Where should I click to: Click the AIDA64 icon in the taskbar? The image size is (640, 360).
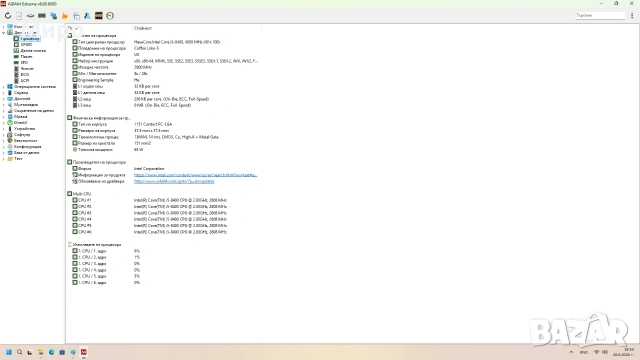(84, 352)
